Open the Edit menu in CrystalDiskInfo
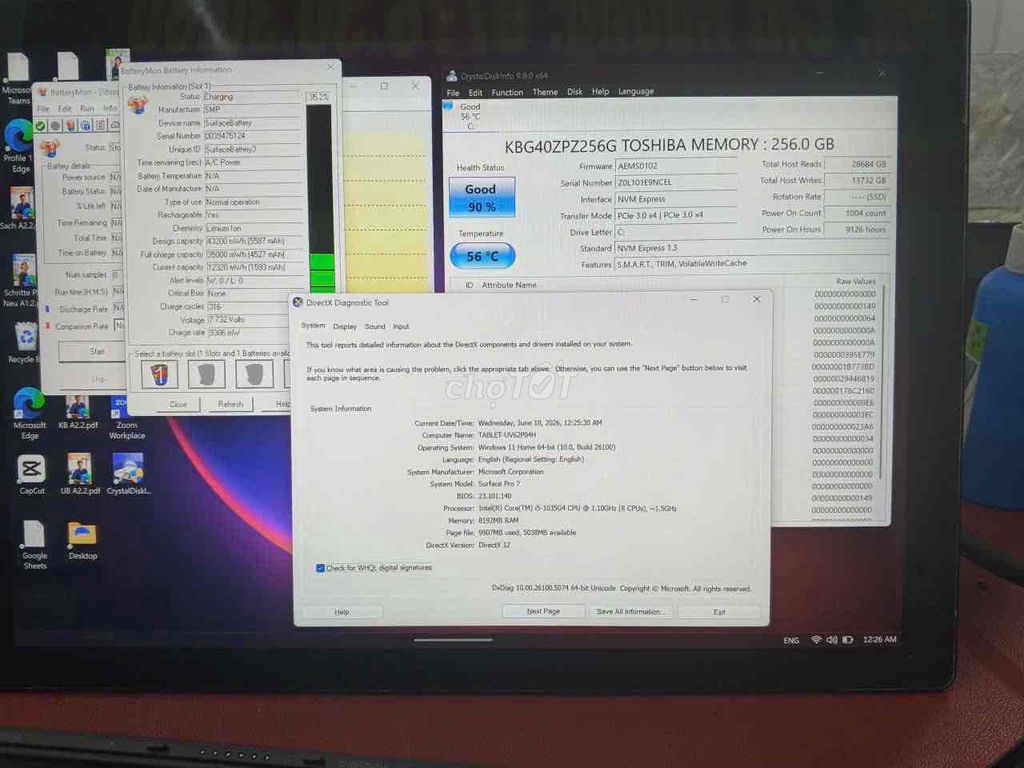Screen dimensions: 1024x768 click(475, 93)
